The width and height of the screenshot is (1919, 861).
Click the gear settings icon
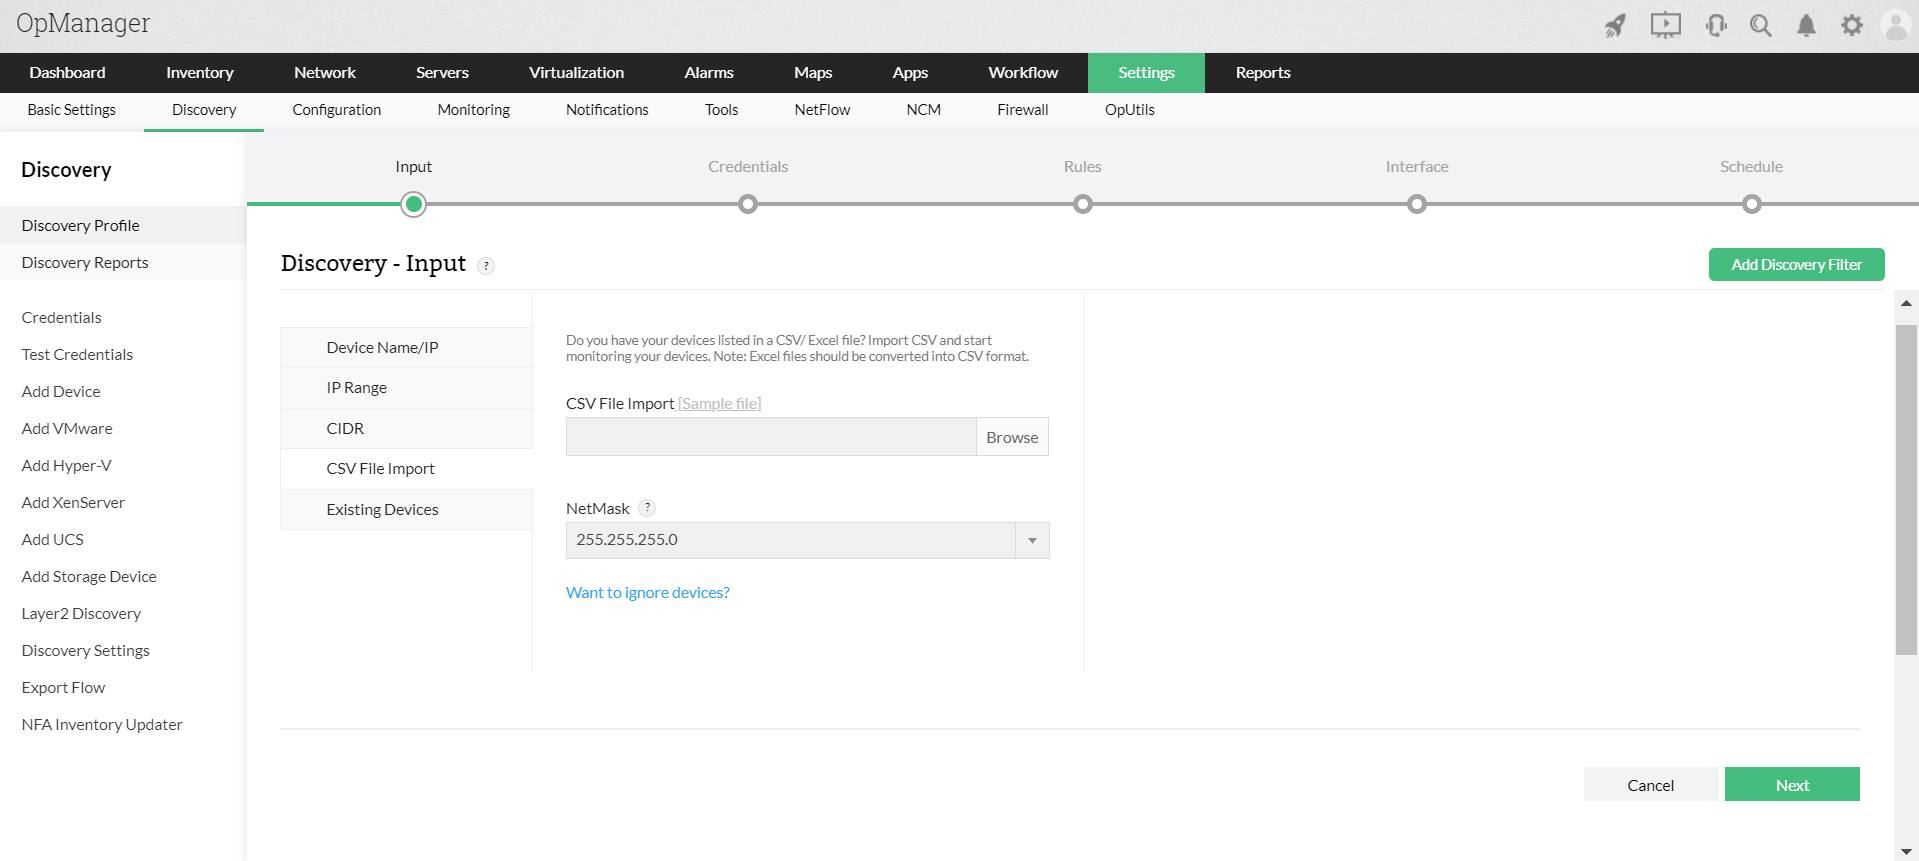1852,25
